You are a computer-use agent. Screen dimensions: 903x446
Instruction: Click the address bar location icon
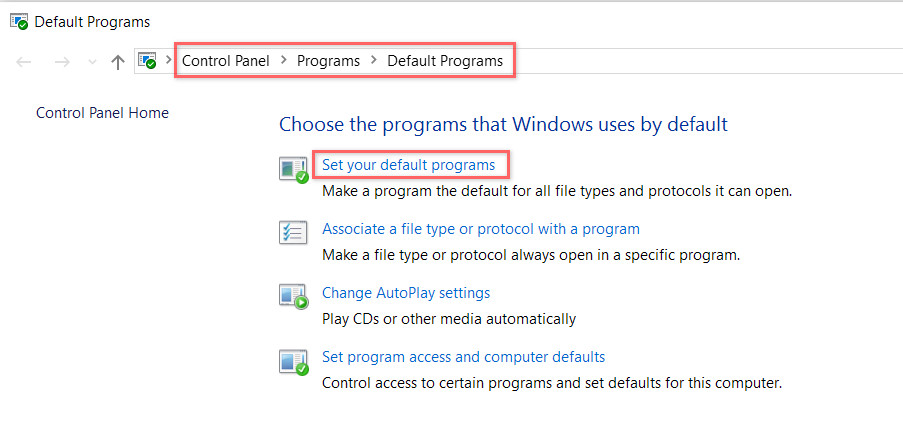pyautogui.click(x=148, y=61)
